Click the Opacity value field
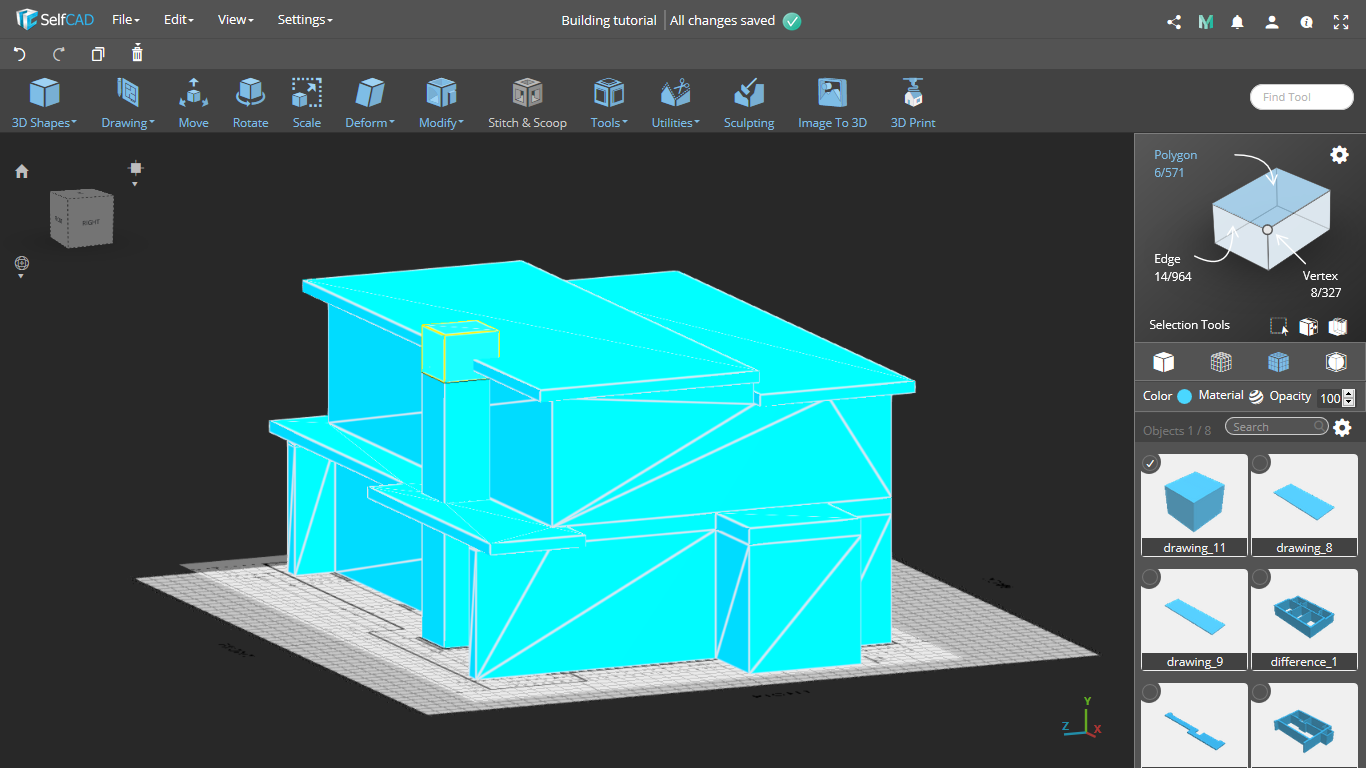The width and height of the screenshot is (1366, 768). click(x=1329, y=398)
